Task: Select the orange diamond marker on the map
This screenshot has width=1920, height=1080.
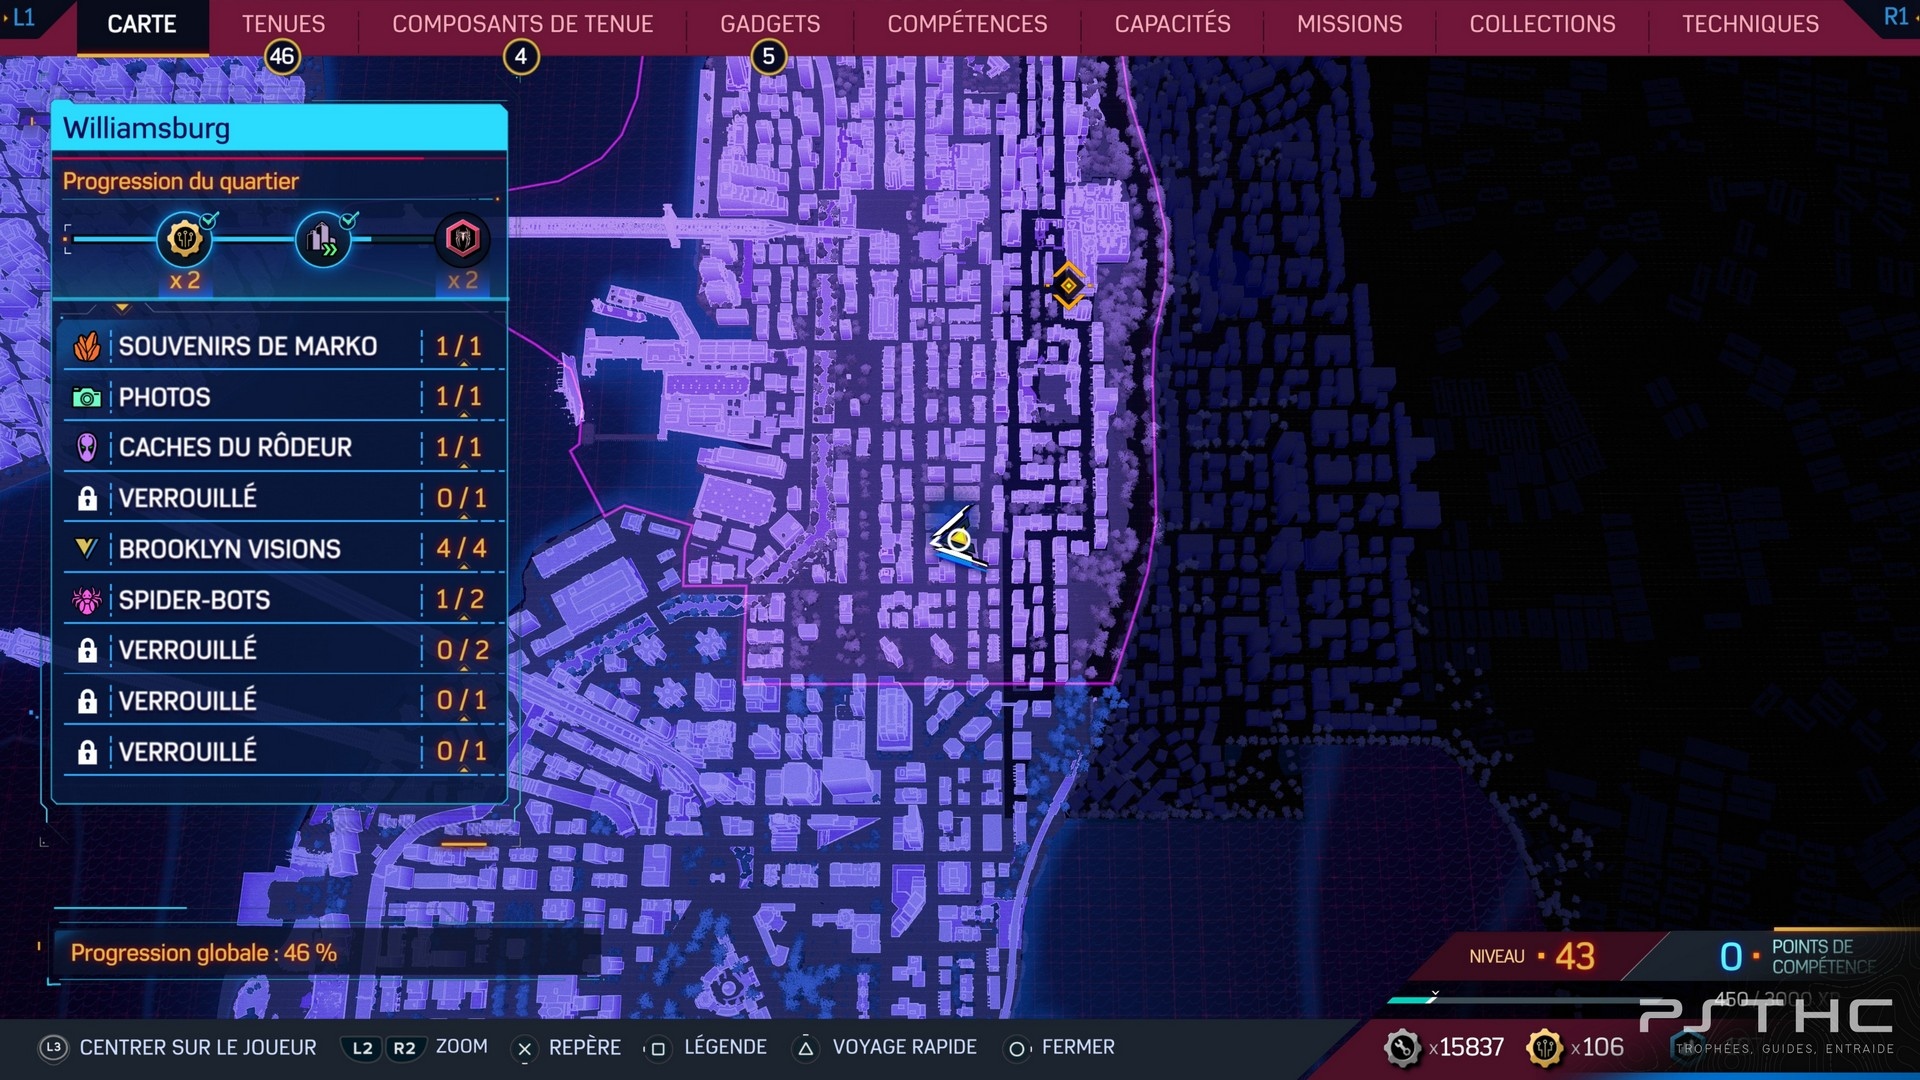Action: 1068,286
